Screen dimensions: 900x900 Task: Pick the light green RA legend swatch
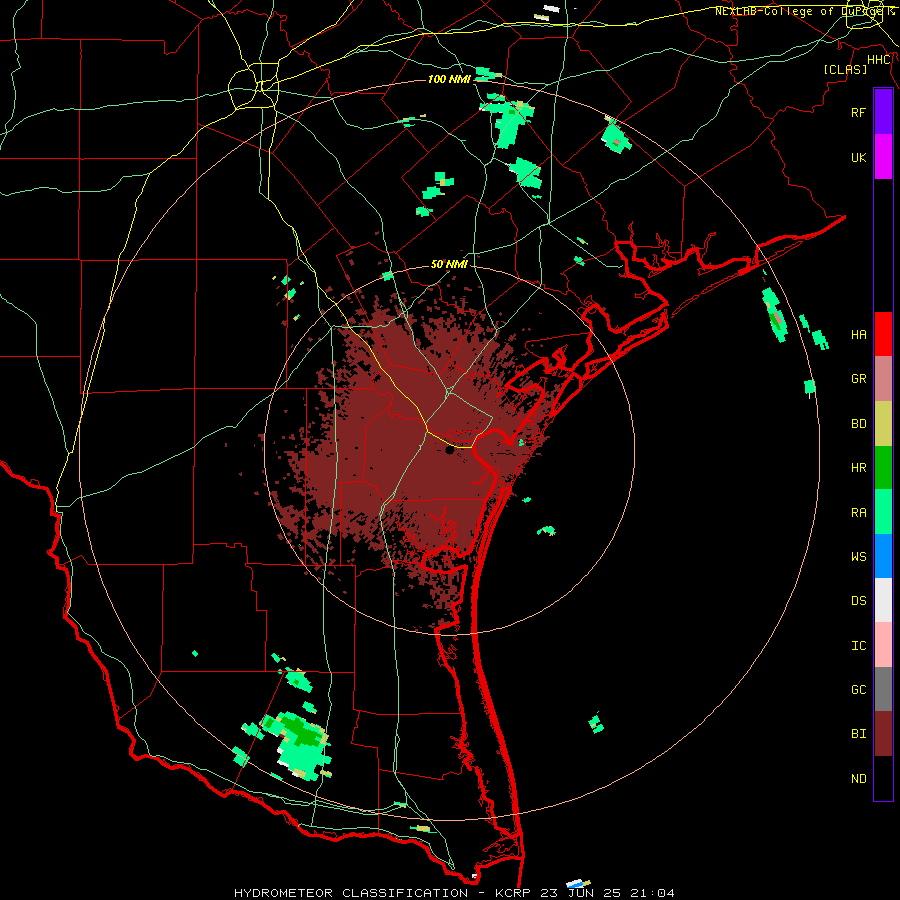883,512
